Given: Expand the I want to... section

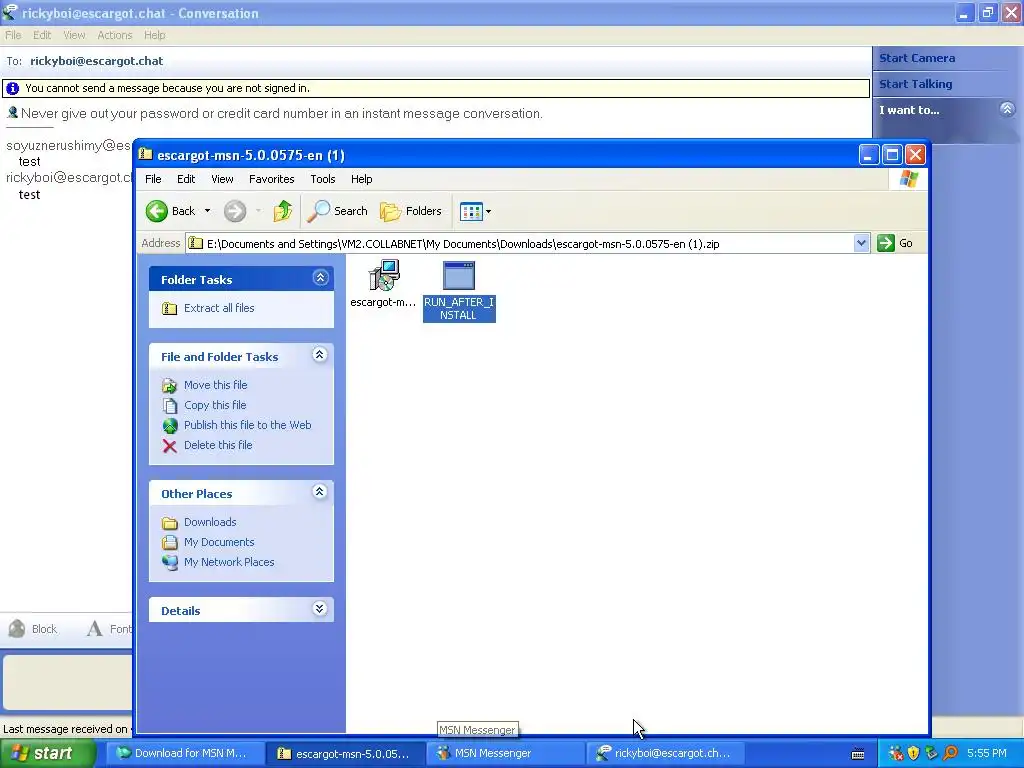Looking at the screenshot, I should (1007, 109).
